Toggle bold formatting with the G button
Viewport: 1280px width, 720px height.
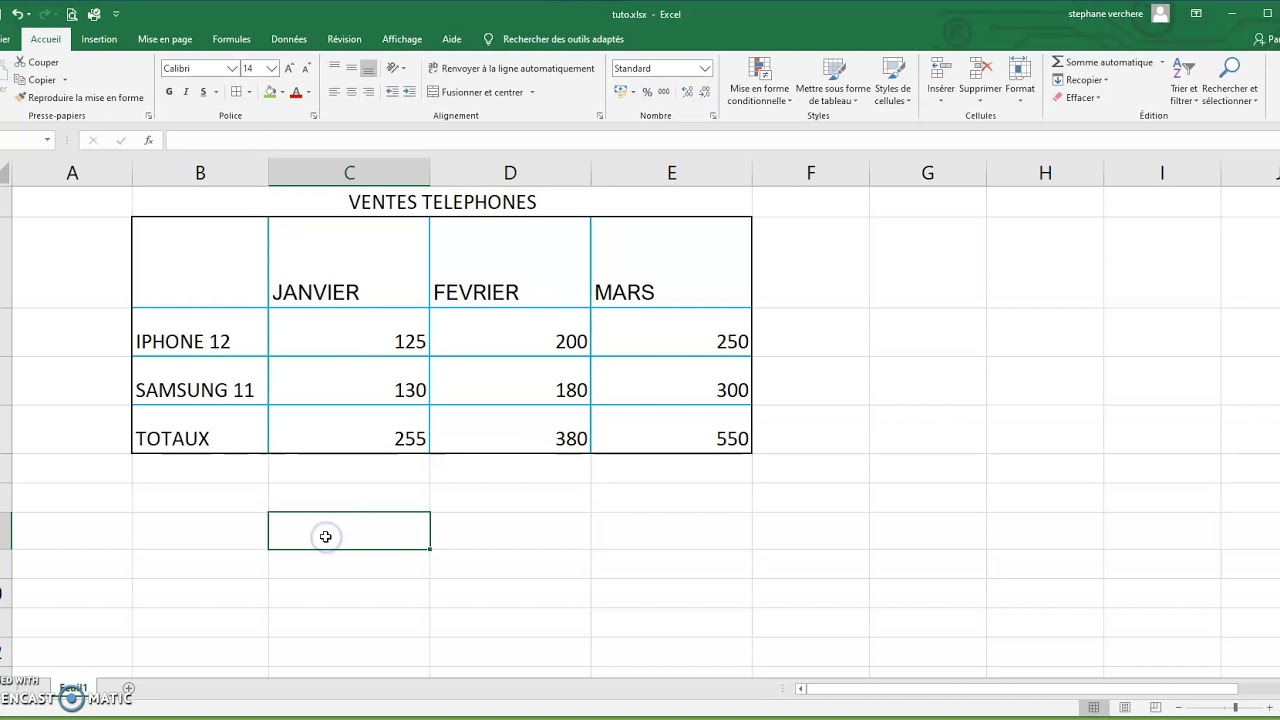point(169,92)
